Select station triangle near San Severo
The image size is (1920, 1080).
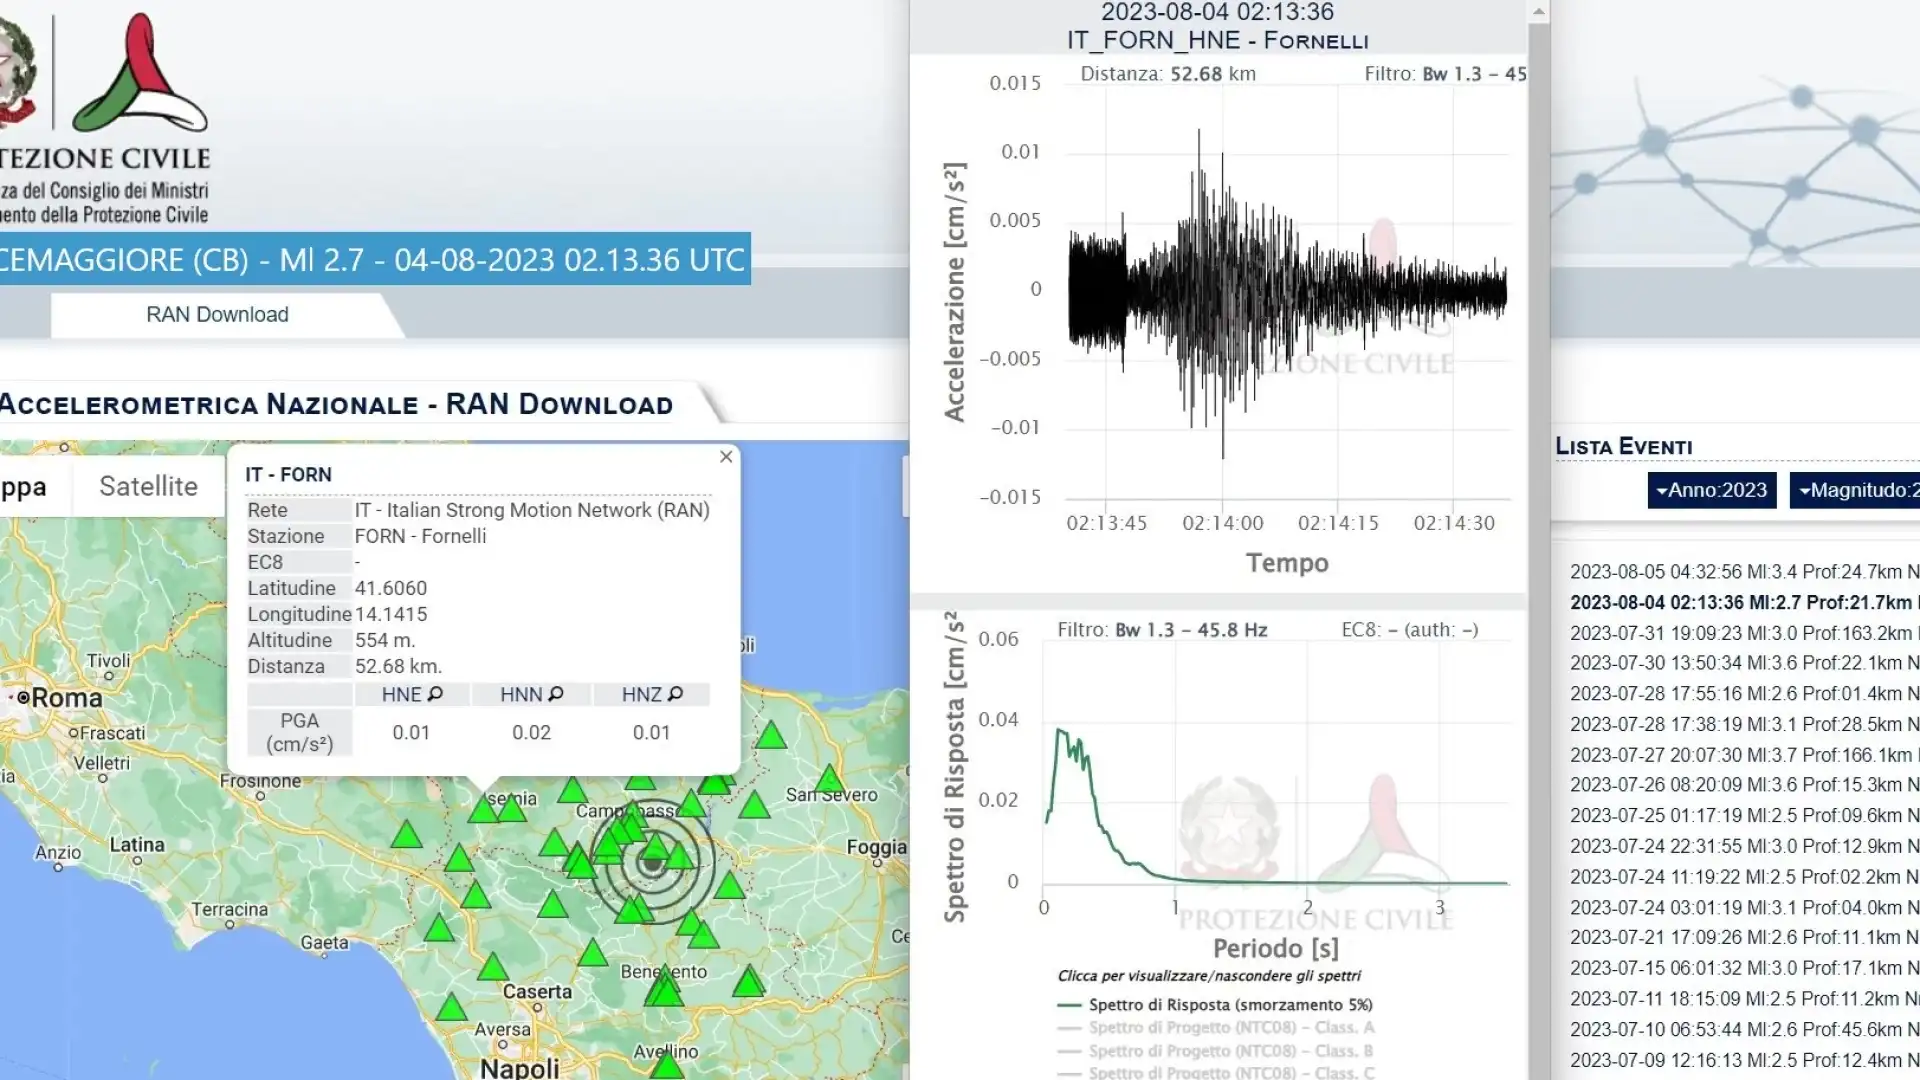(x=829, y=779)
